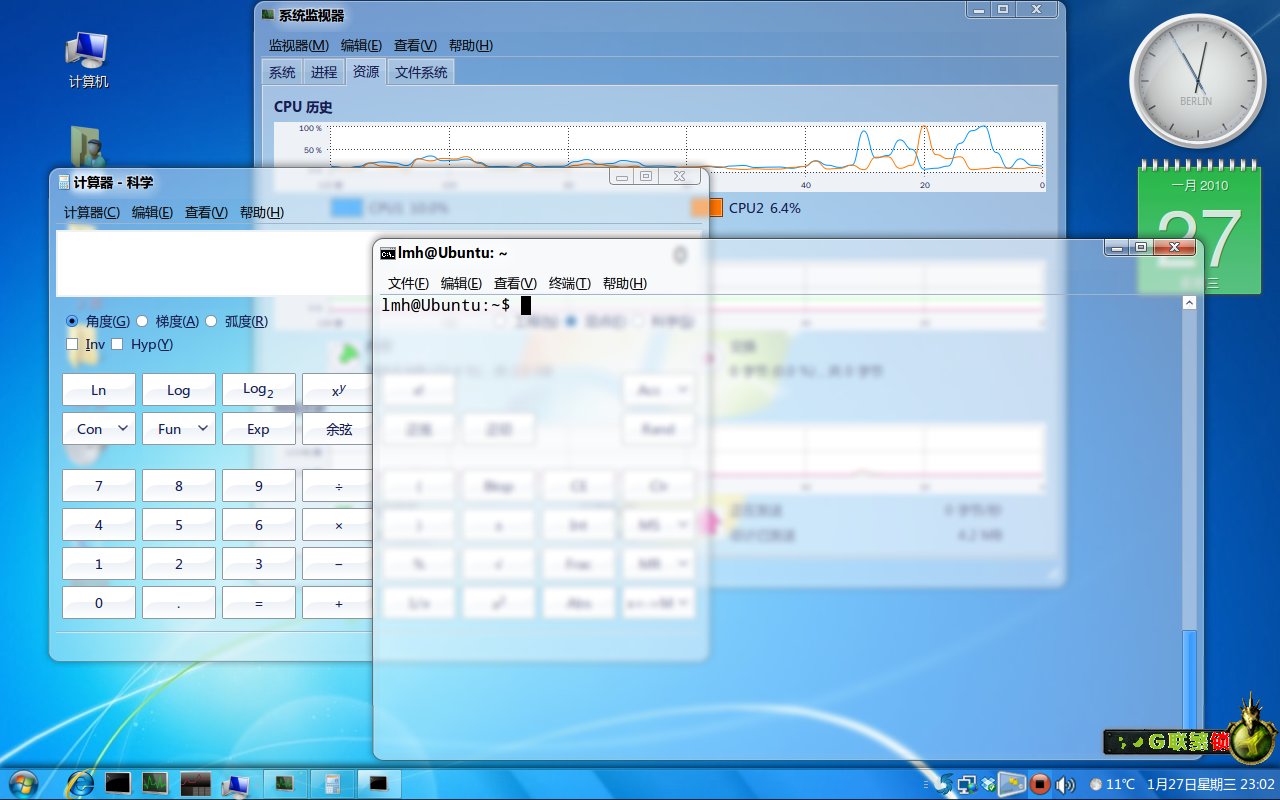
Task: Select the 角度(G) radio button
Action: pyautogui.click(x=72, y=321)
